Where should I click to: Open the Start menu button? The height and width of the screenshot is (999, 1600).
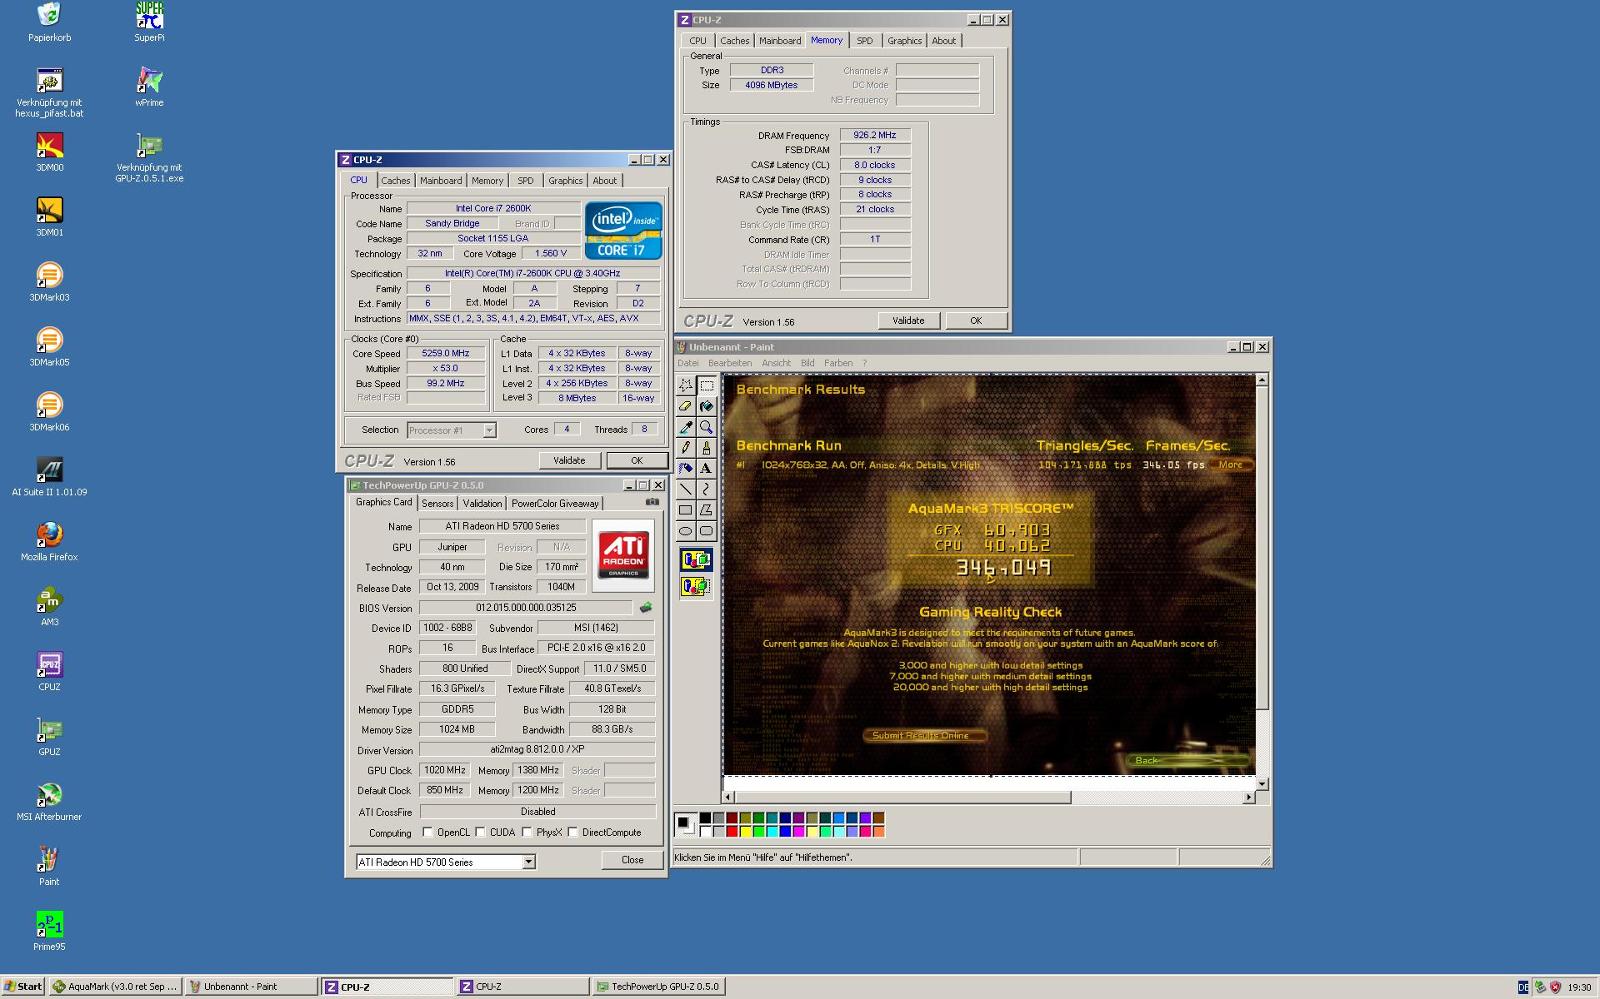[x=23, y=987]
